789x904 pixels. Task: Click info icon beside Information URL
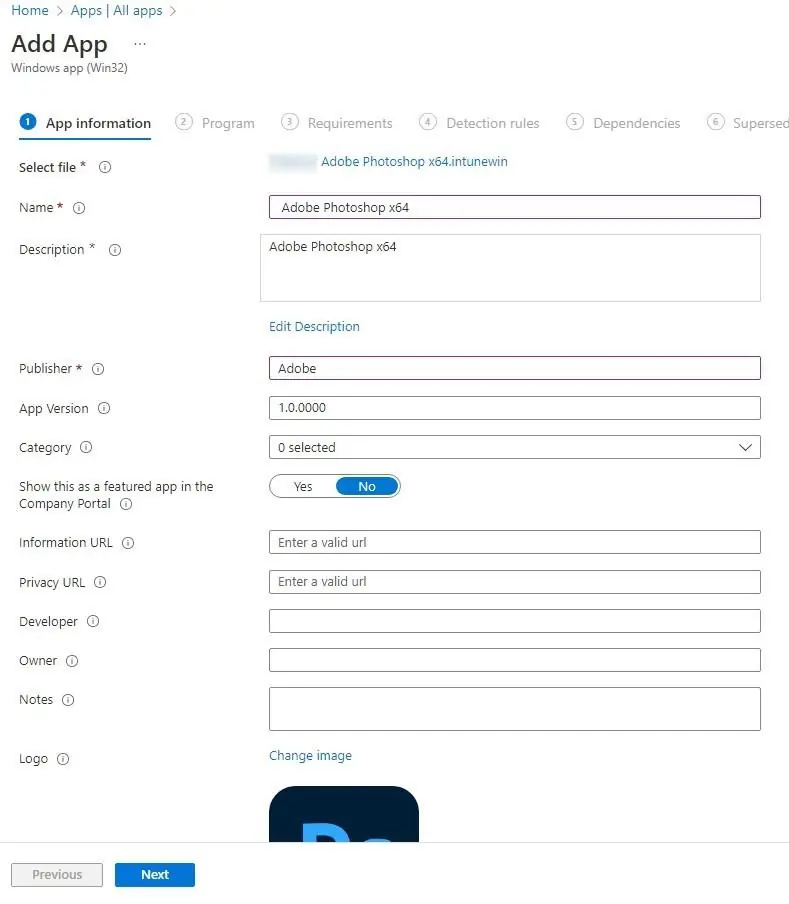[129, 543]
